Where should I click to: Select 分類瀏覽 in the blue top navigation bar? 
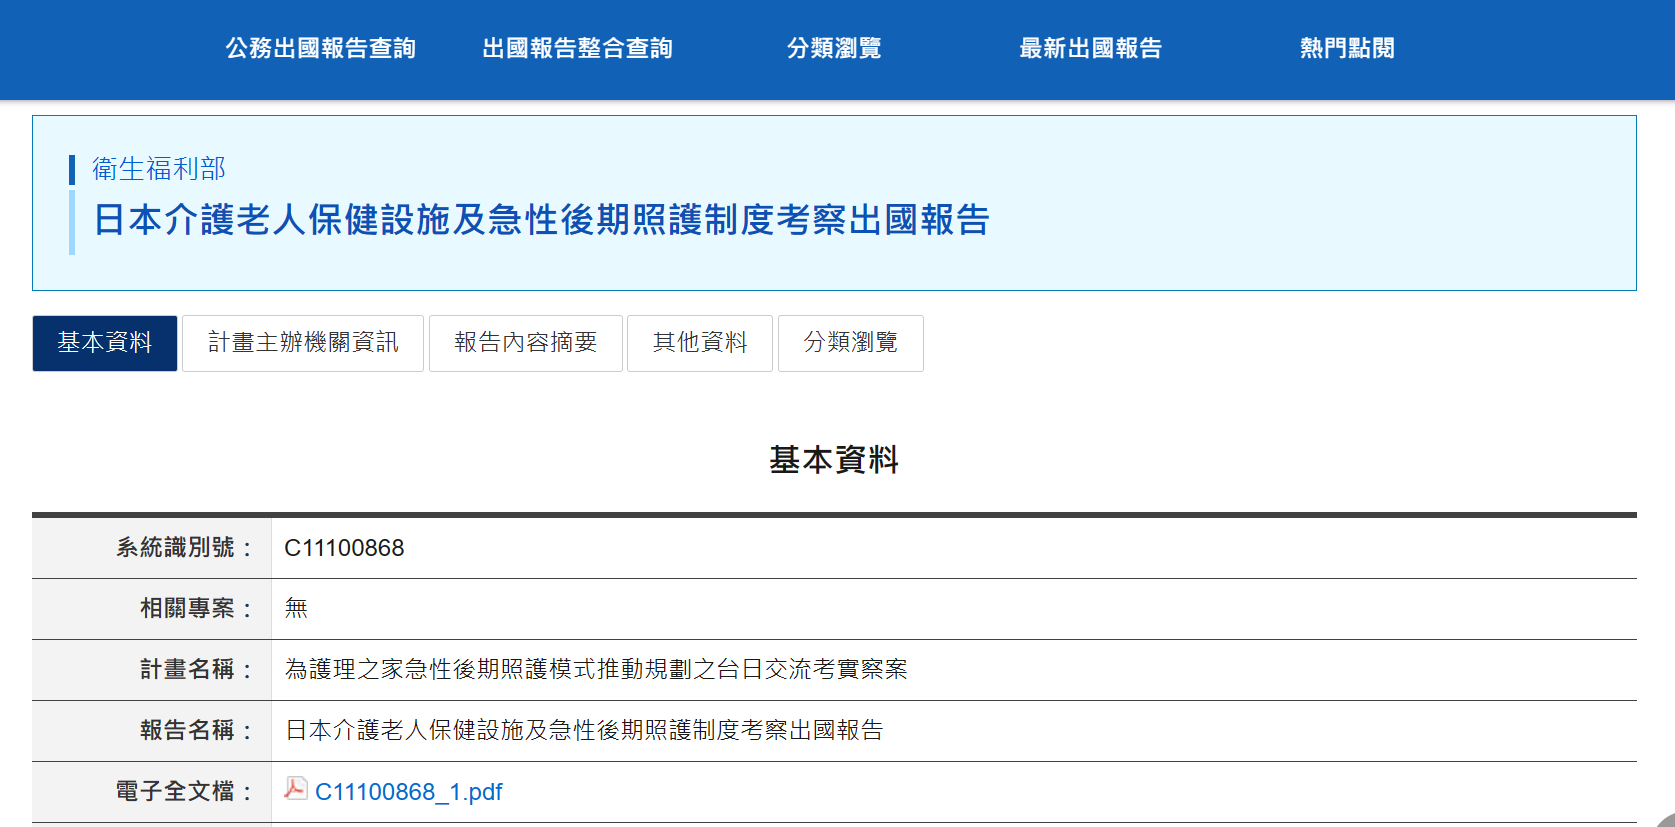[833, 48]
